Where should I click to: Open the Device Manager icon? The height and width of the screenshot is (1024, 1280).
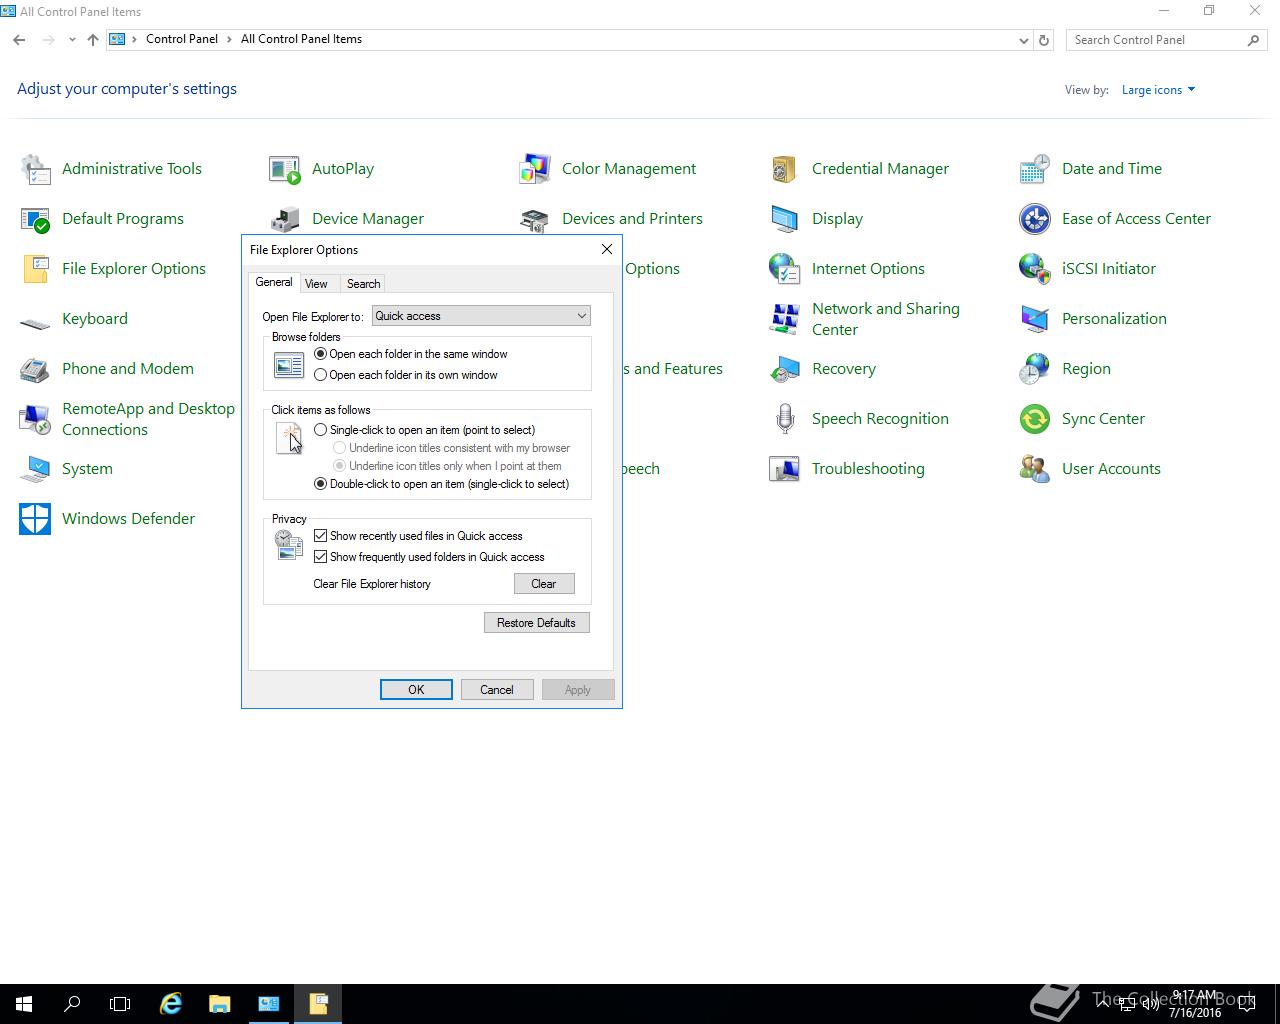[x=285, y=219]
